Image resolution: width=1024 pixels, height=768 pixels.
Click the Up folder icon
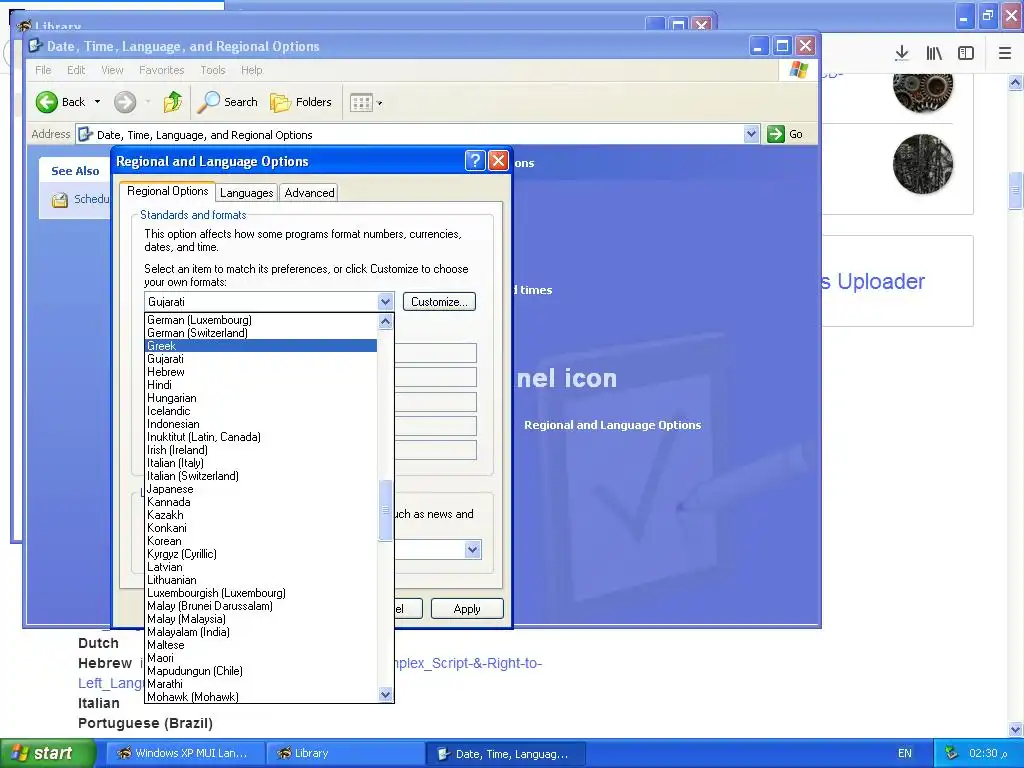(172, 102)
